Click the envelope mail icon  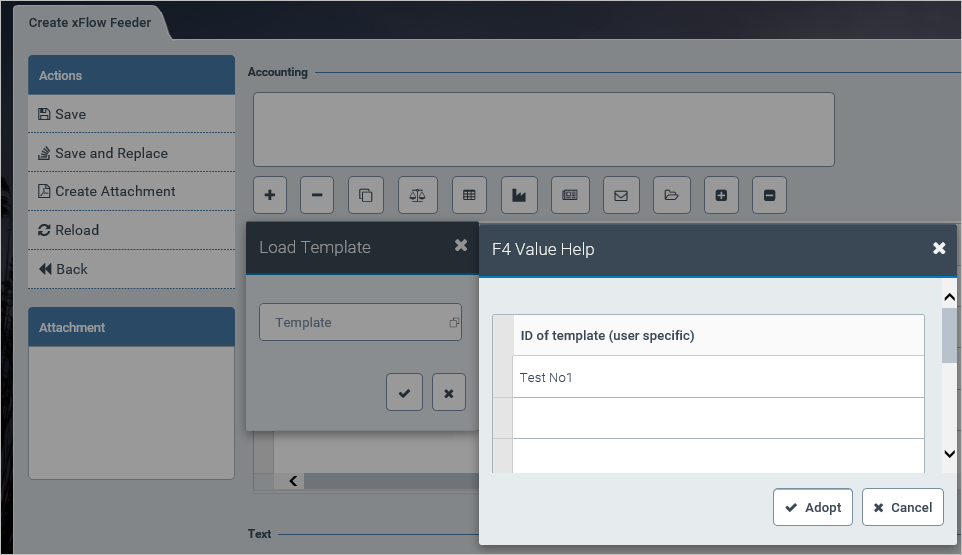click(620, 196)
